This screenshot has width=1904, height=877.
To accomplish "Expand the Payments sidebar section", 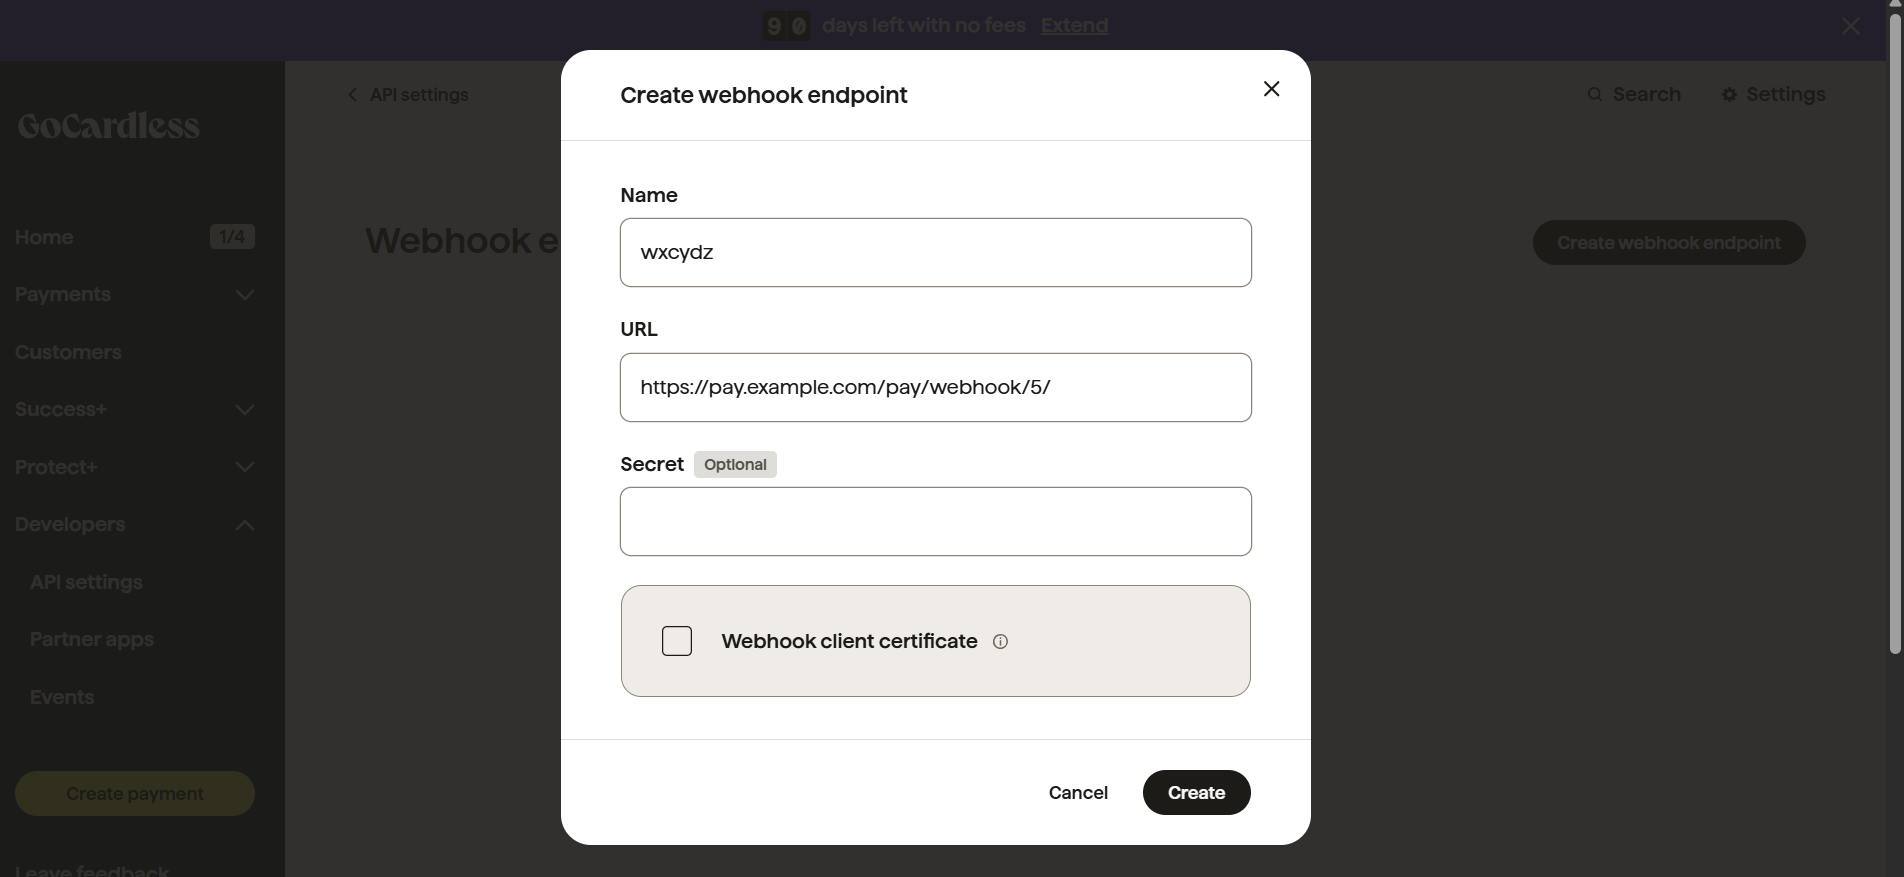I will [244, 295].
